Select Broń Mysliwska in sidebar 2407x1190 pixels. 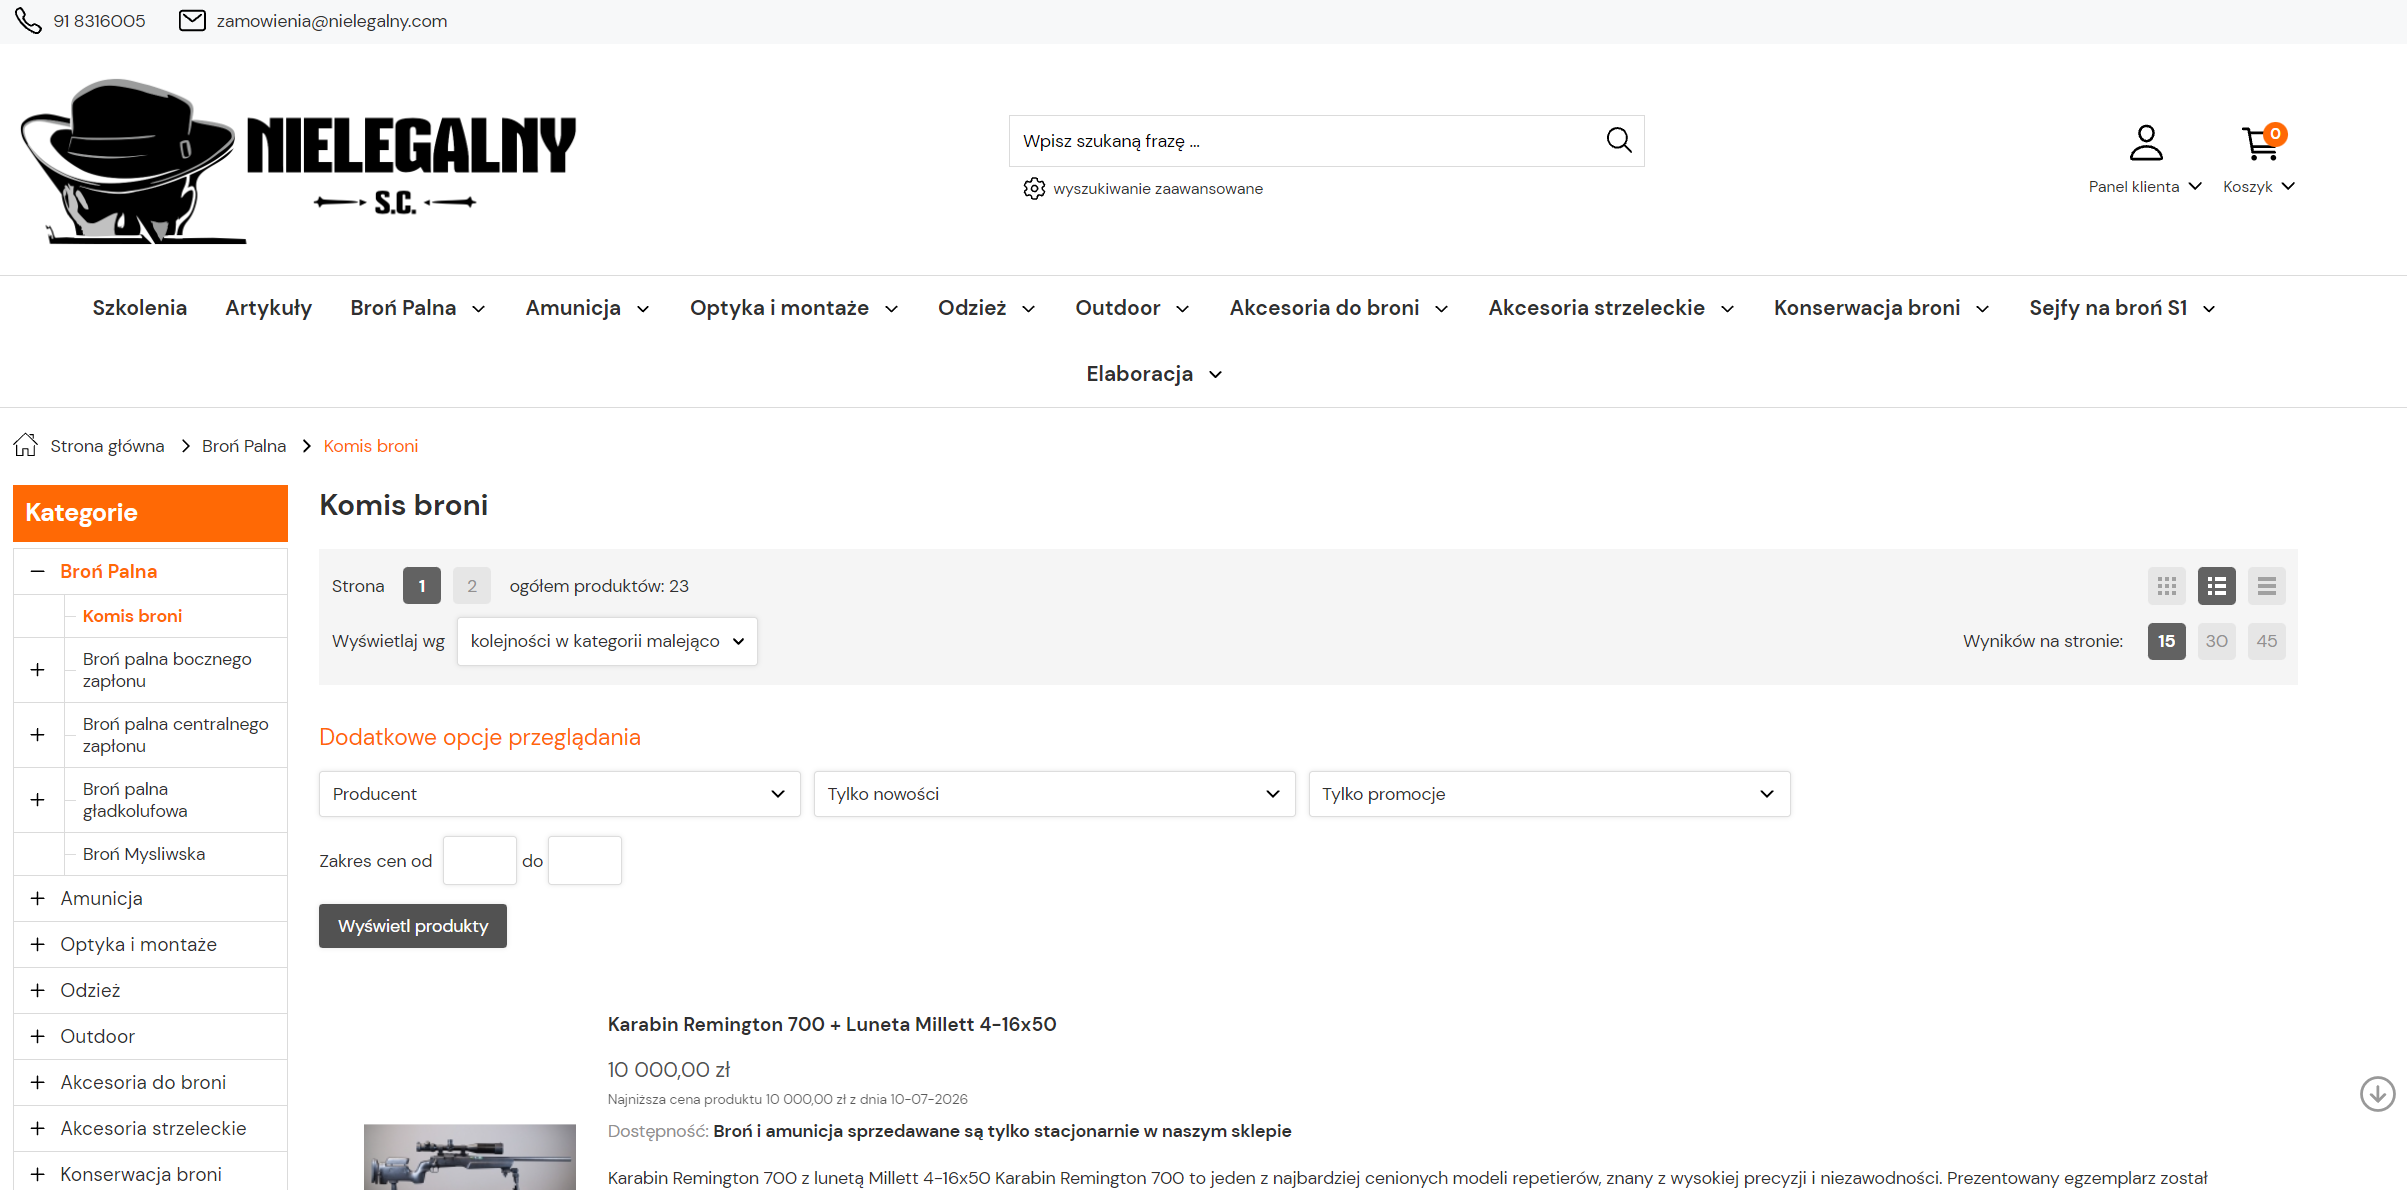(x=144, y=854)
